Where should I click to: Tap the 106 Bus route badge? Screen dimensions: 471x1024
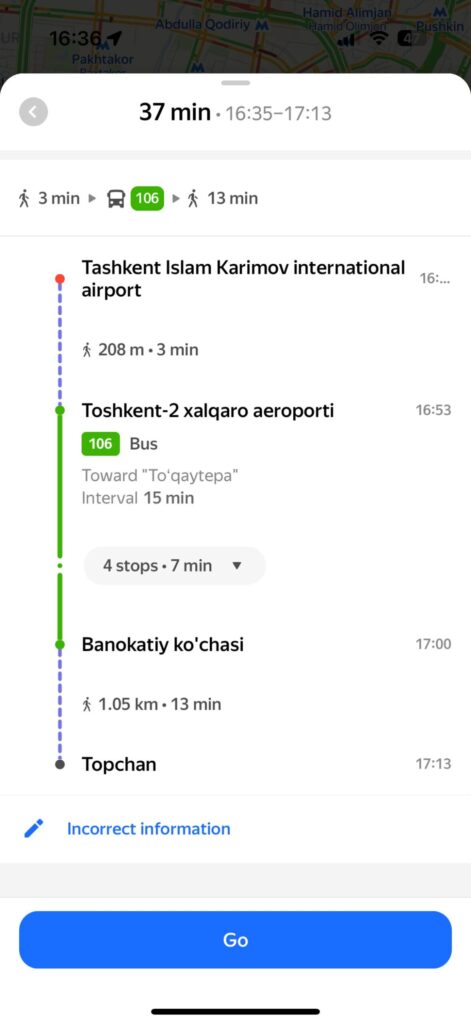[x=101, y=444]
